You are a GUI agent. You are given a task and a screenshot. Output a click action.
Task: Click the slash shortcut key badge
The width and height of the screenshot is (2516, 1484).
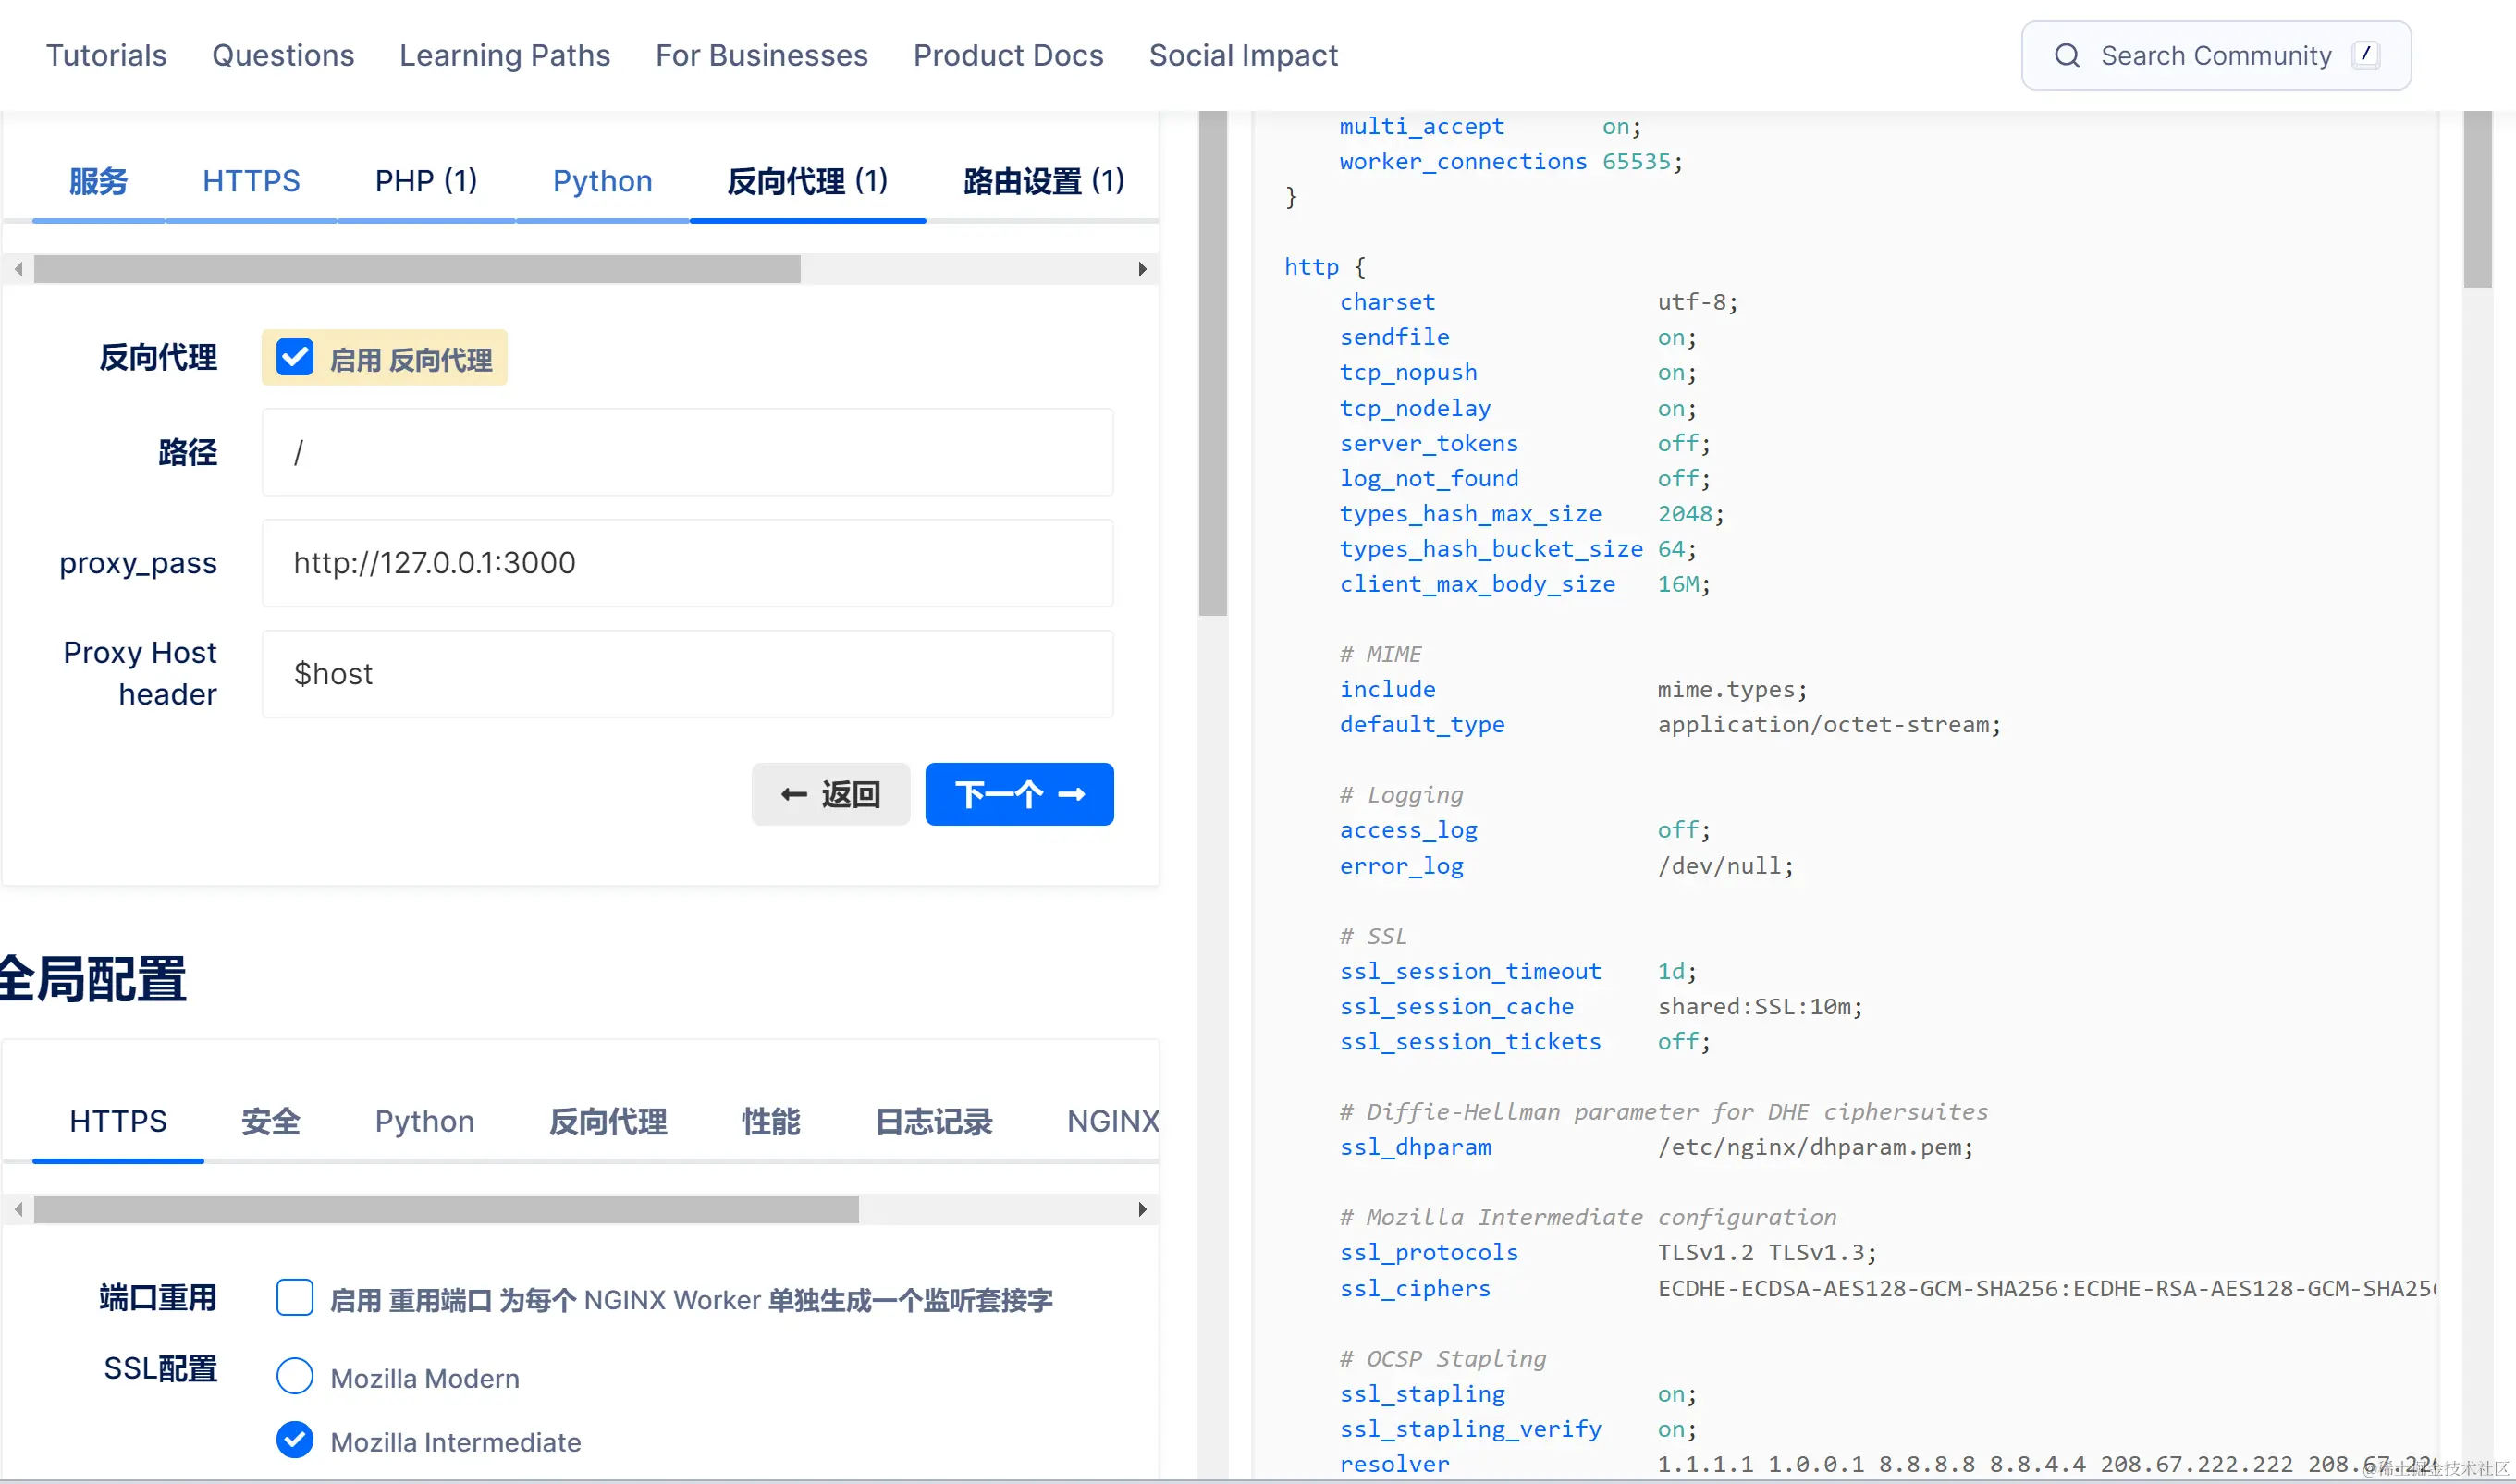pos(2365,54)
